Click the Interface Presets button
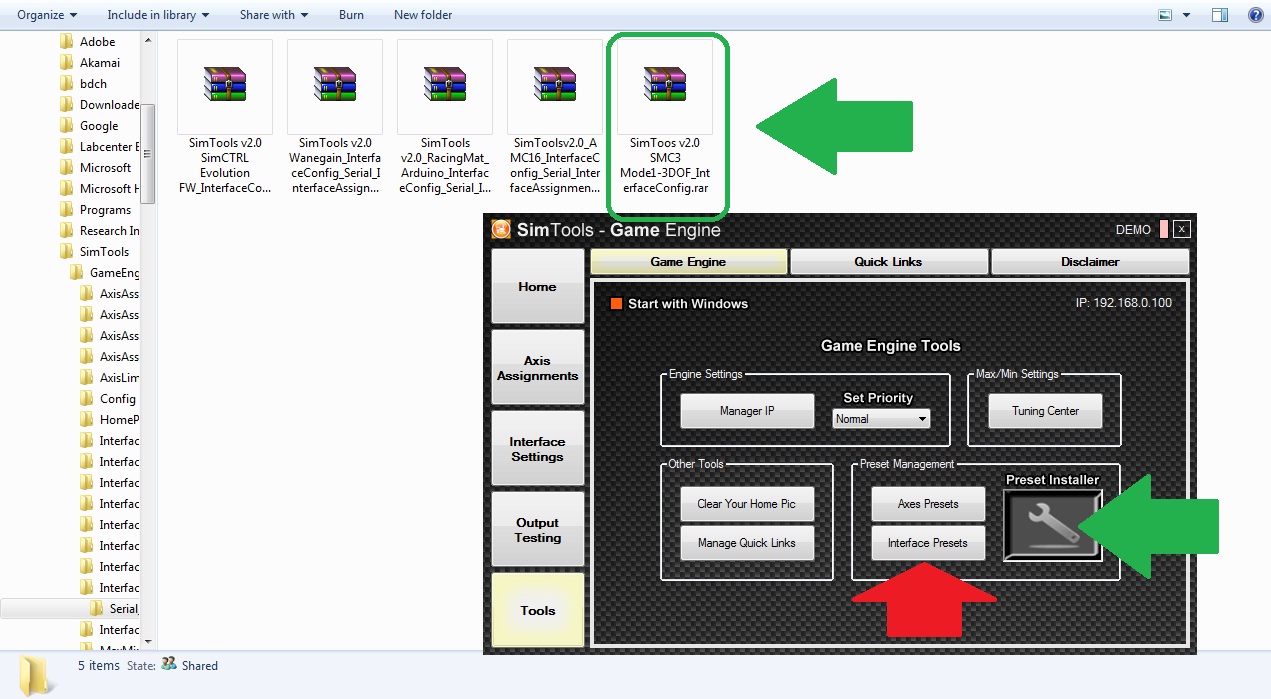This screenshot has width=1271, height=699. point(928,543)
